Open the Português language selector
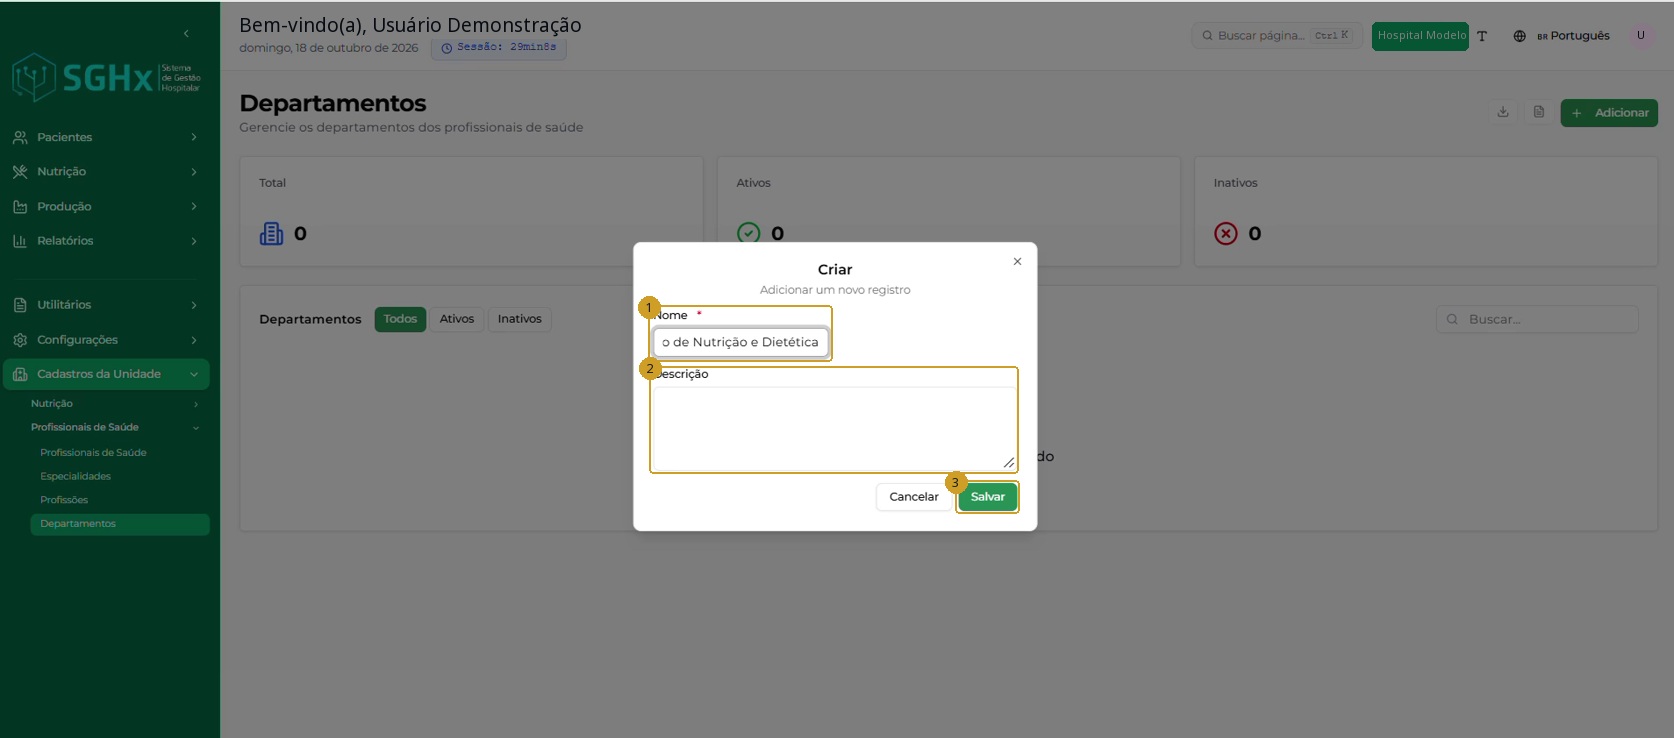Viewport: 1674px width, 738px height. 1573,36
